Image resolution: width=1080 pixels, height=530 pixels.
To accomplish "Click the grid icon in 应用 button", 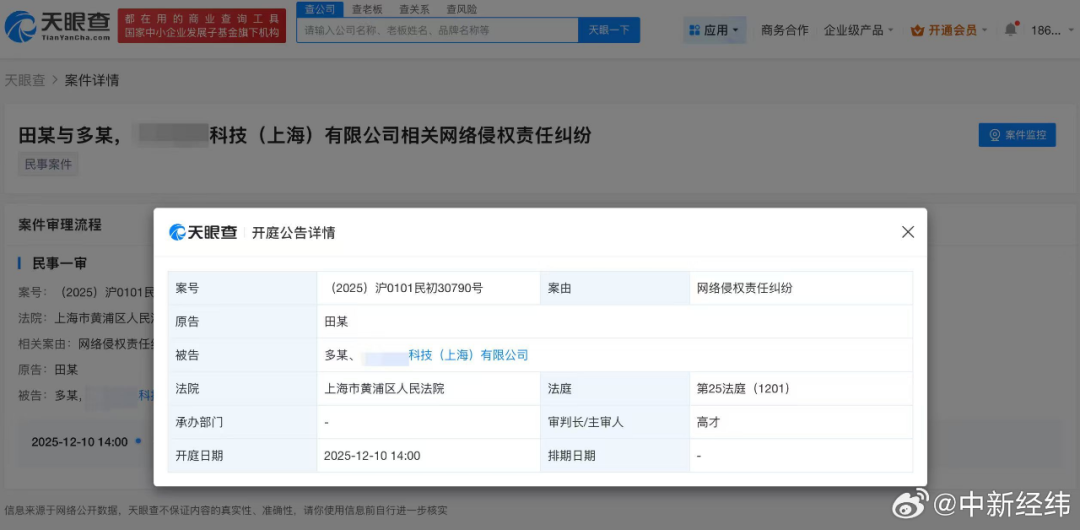I will [694, 30].
